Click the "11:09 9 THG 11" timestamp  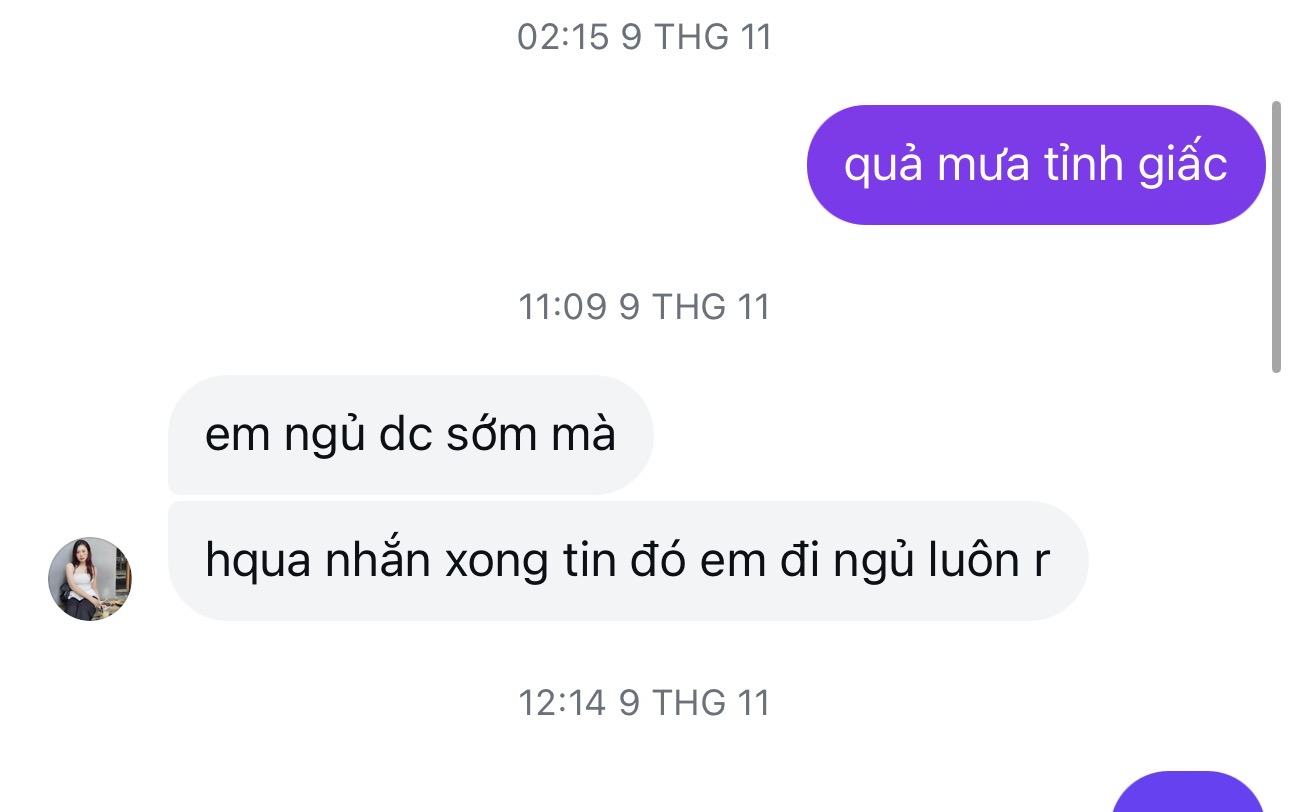[644, 306]
